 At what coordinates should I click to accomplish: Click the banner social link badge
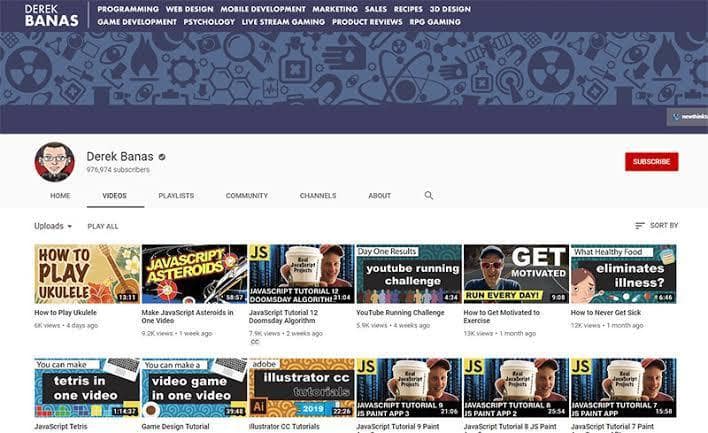point(688,116)
